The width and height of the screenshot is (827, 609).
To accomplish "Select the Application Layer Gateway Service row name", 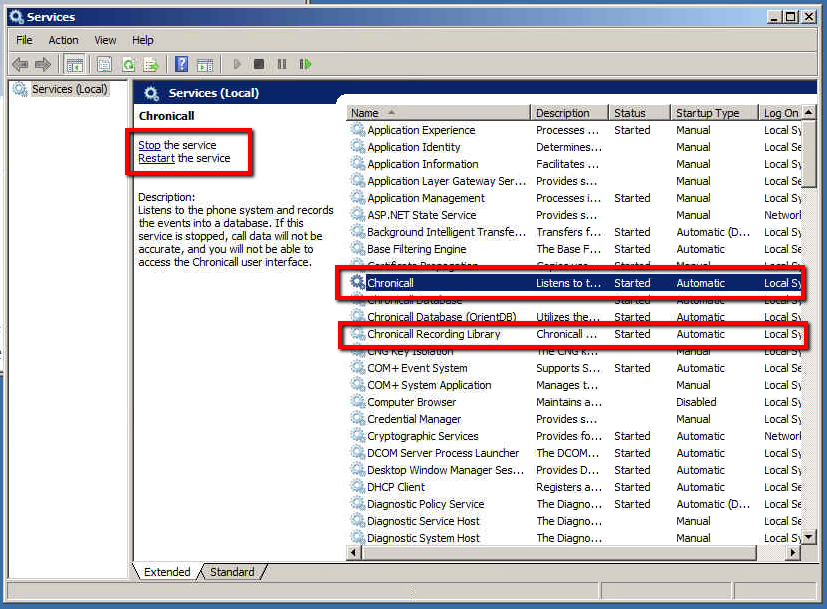I will tap(447, 181).
